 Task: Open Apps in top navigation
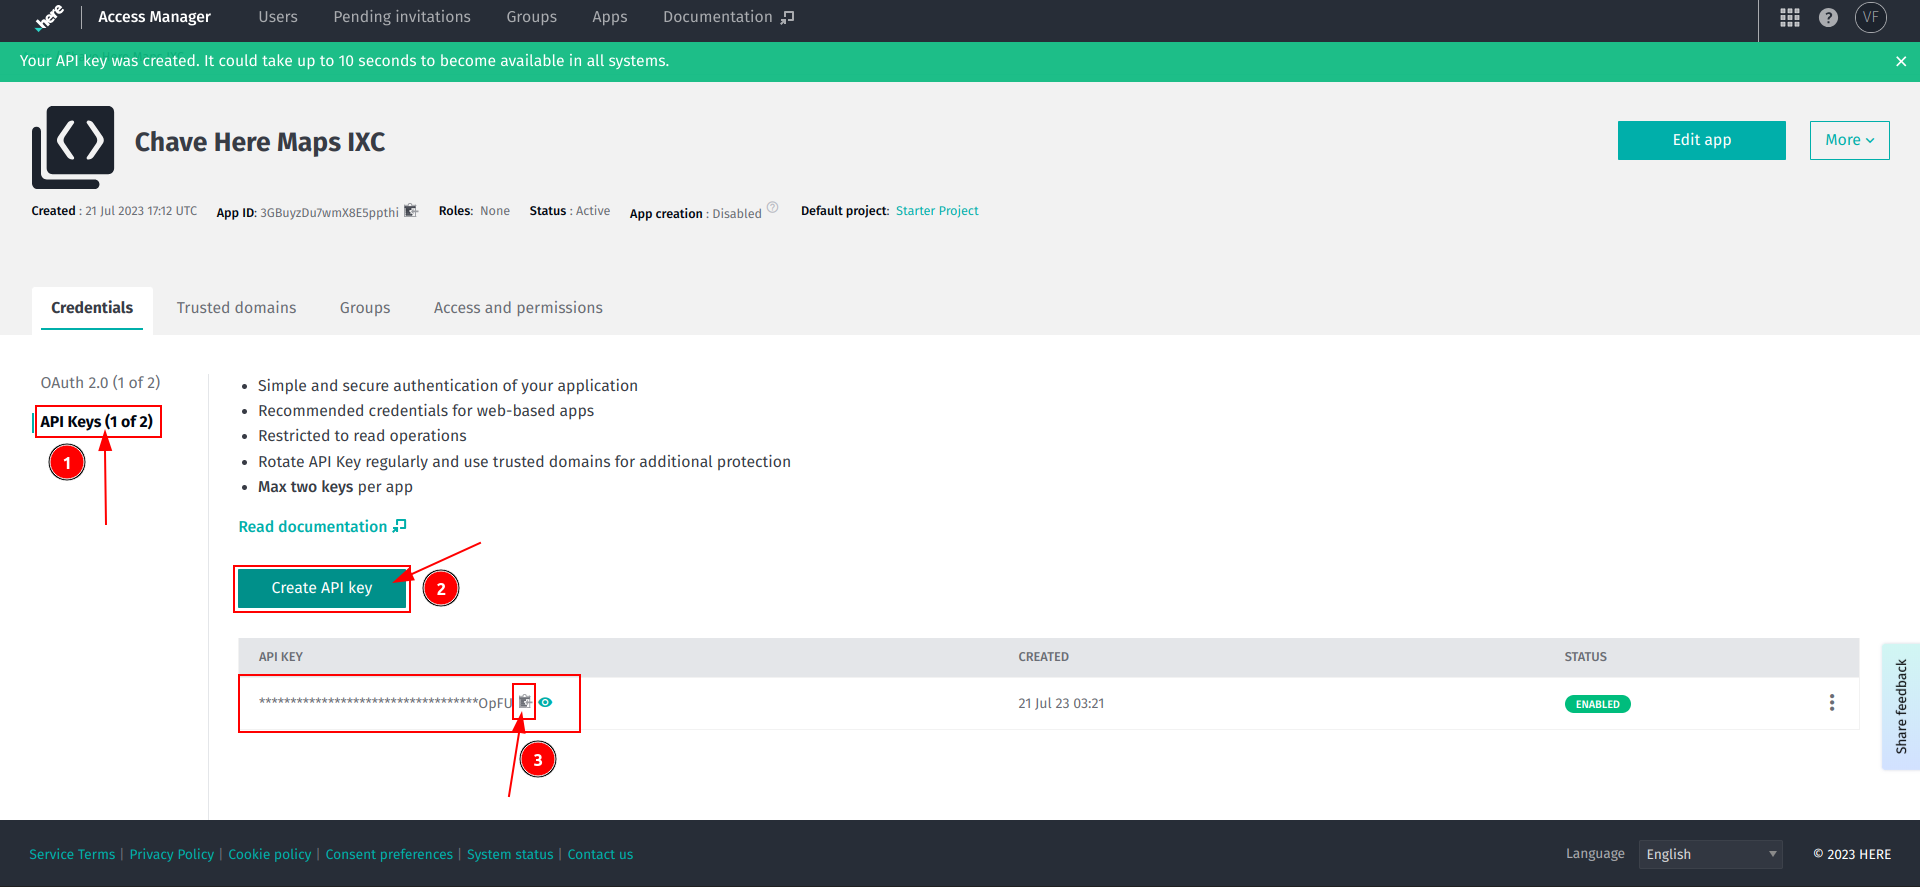609,17
